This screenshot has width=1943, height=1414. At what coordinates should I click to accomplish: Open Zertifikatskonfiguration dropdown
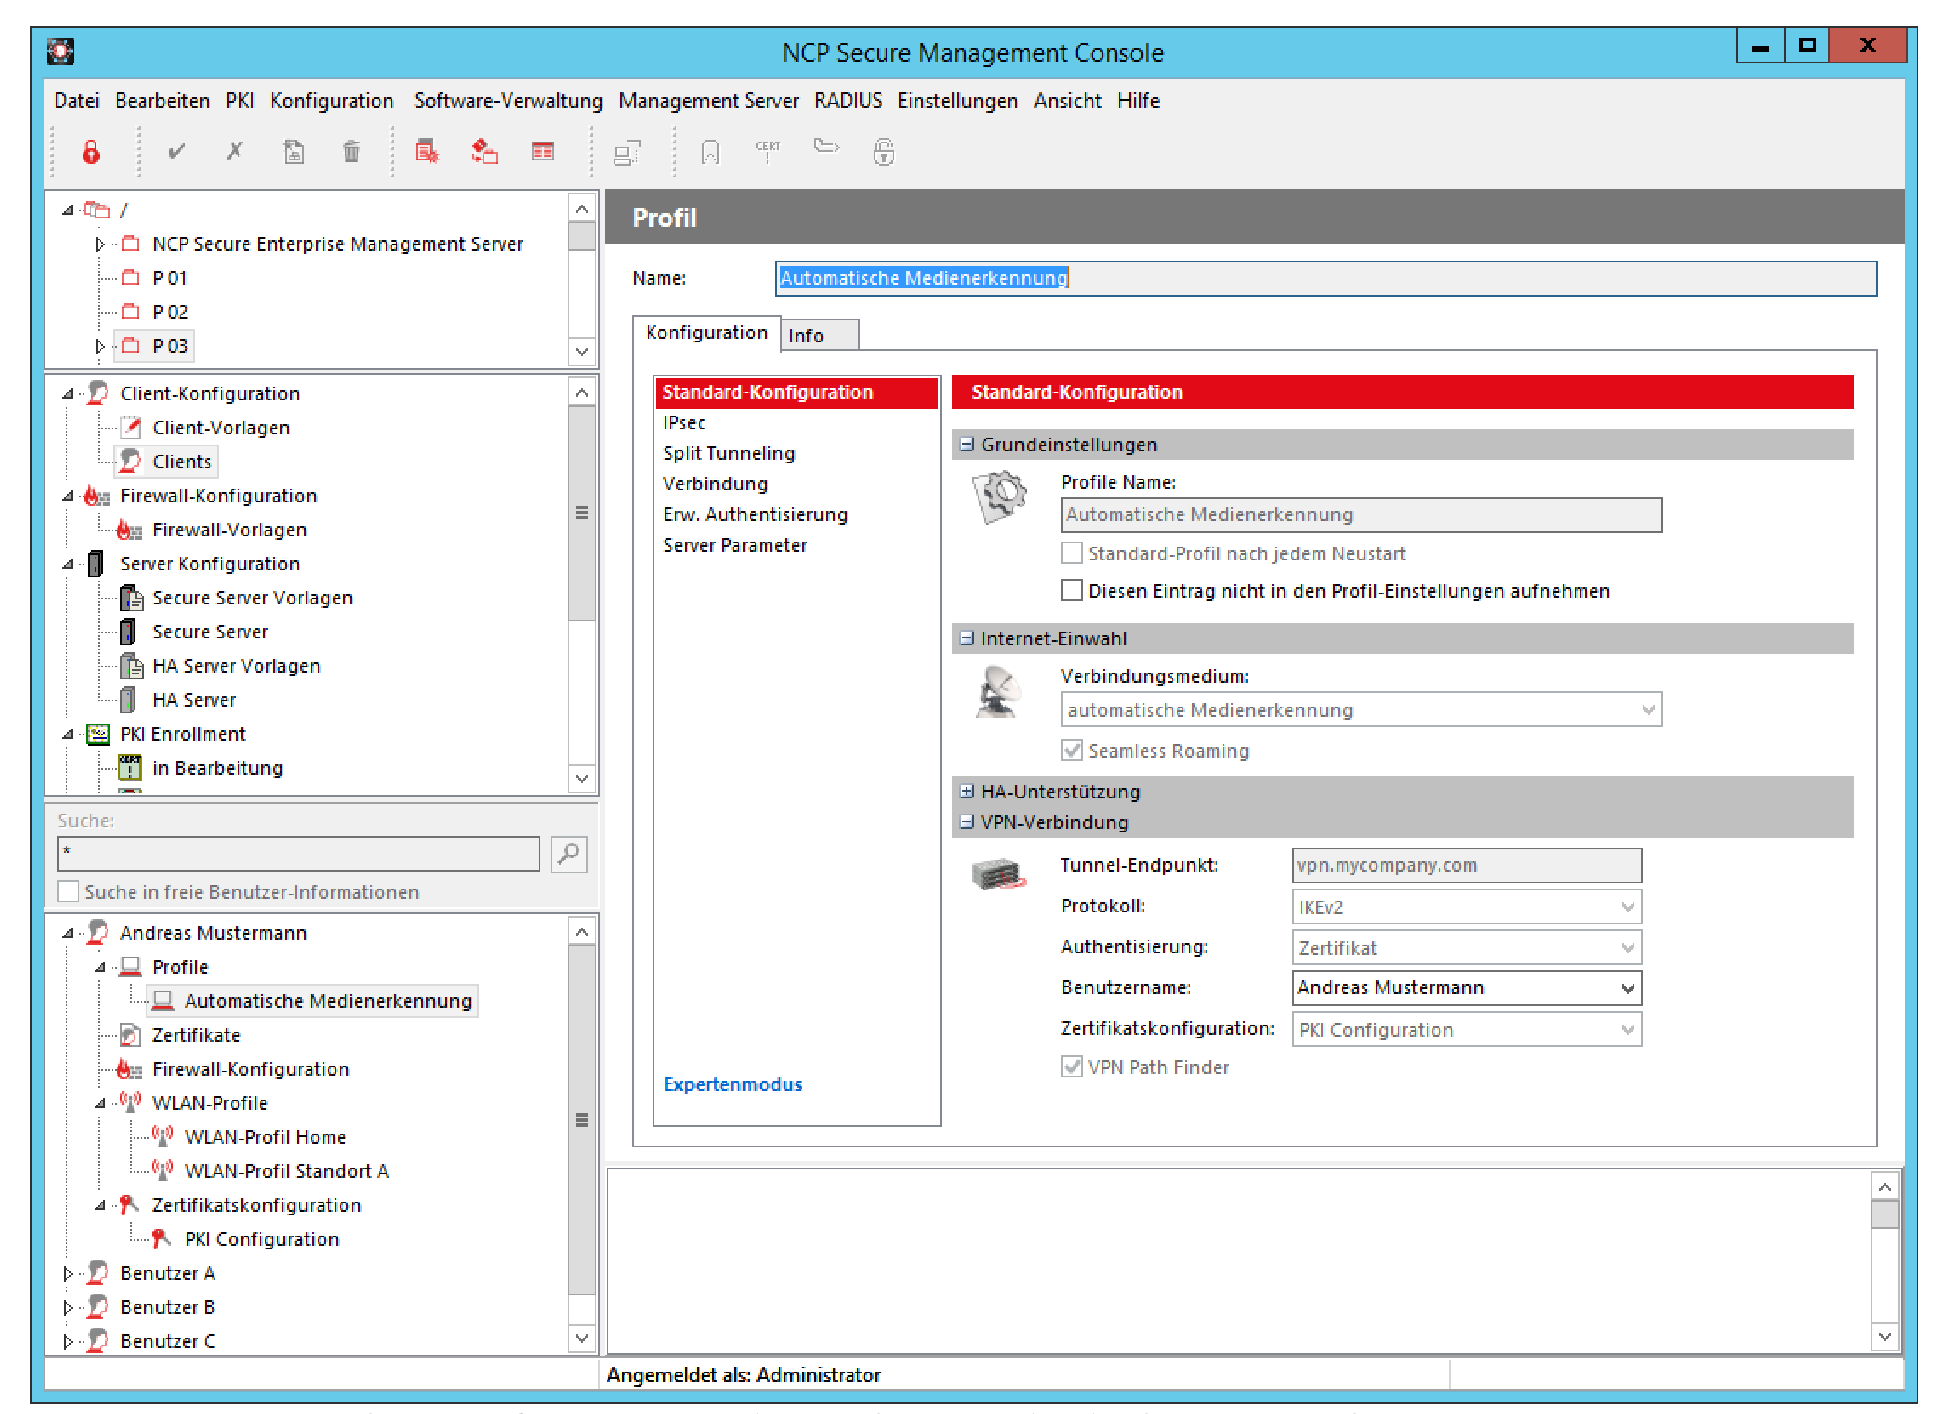click(1627, 1029)
